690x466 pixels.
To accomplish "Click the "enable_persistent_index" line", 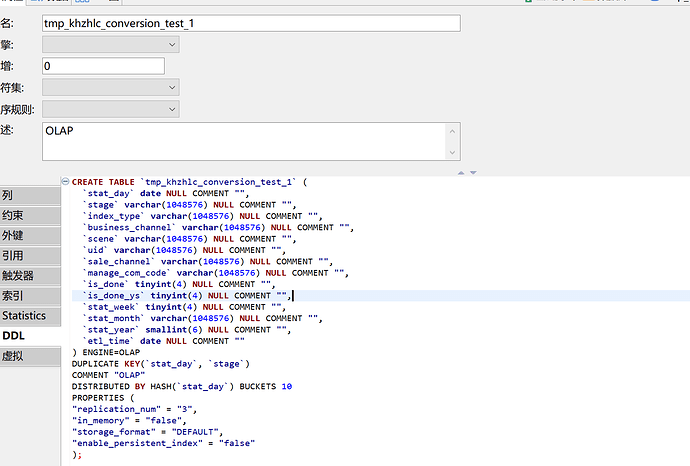I will 163,443.
